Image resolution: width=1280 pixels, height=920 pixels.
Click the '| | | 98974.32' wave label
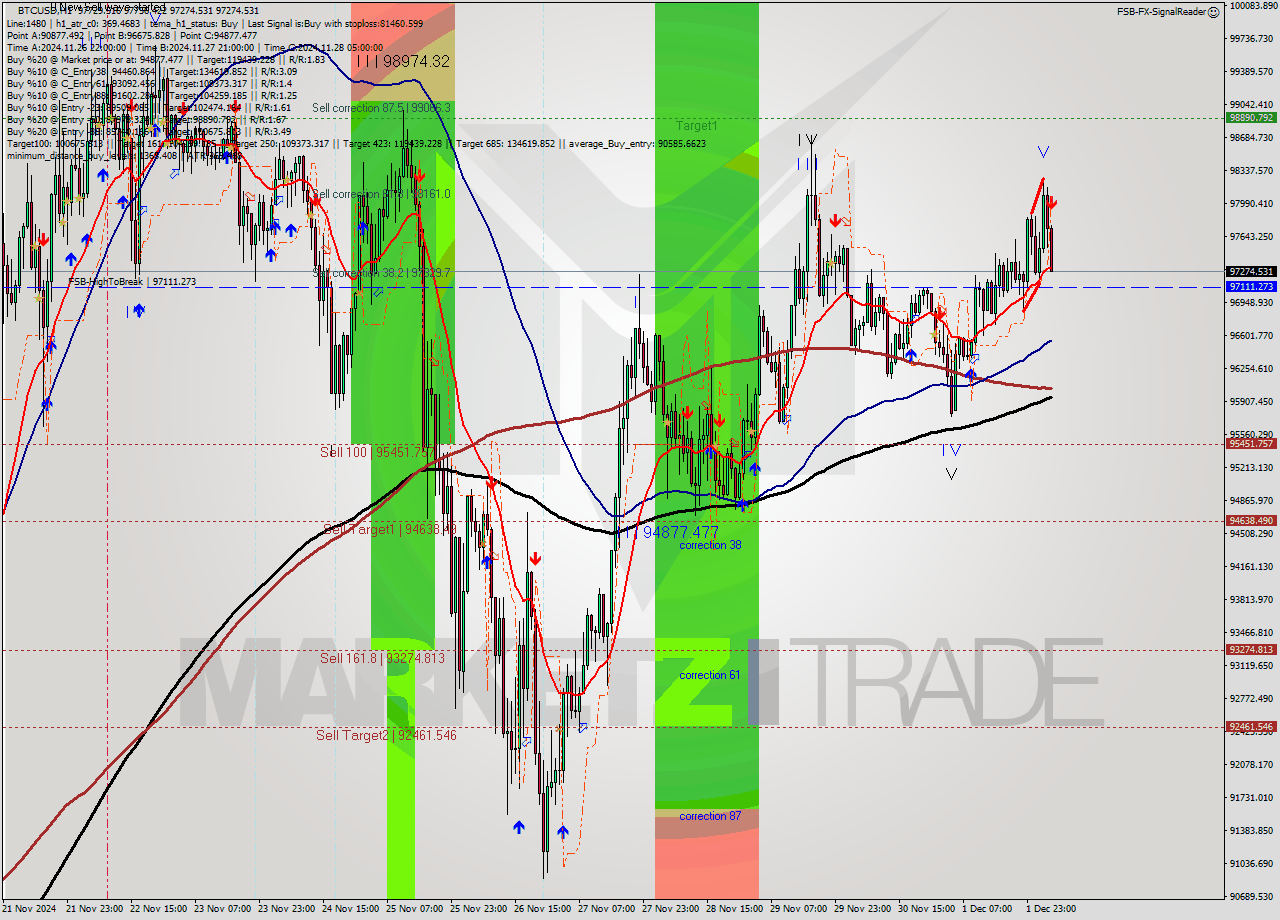click(403, 61)
